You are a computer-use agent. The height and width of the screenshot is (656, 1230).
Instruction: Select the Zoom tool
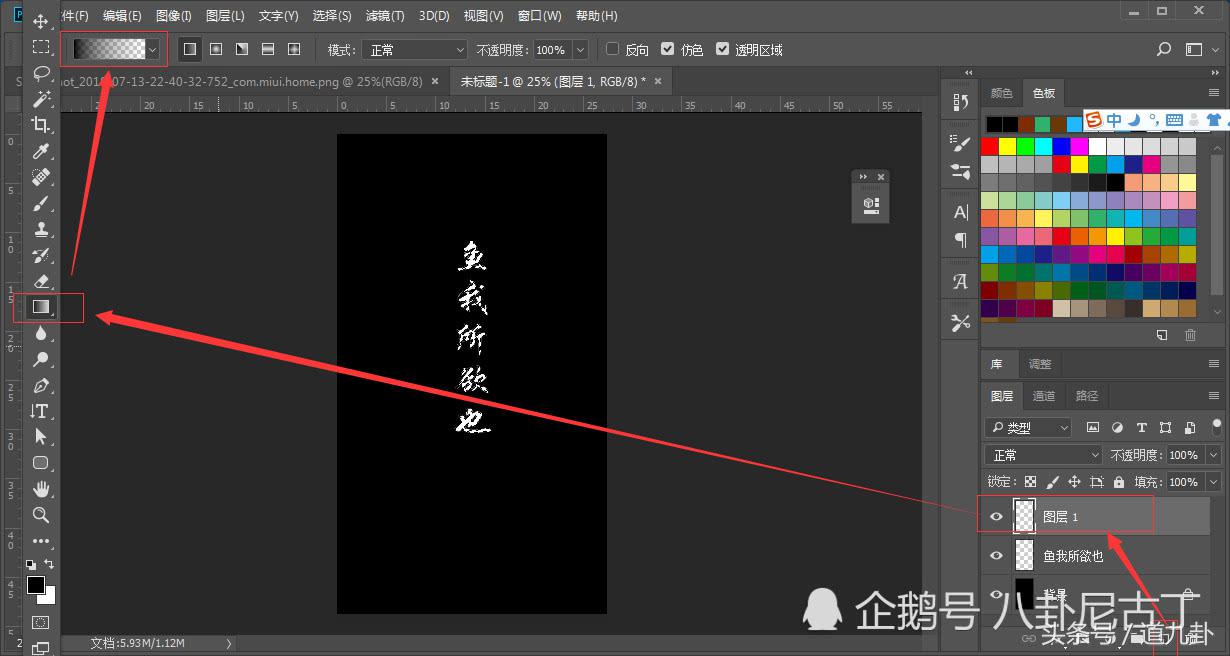tap(41, 515)
